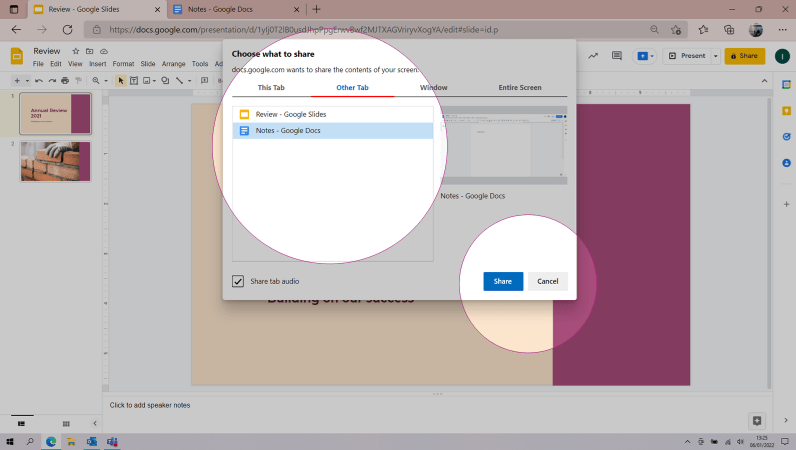Click the Print icon
The height and width of the screenshot is (450, 796).
pos(65,80)
